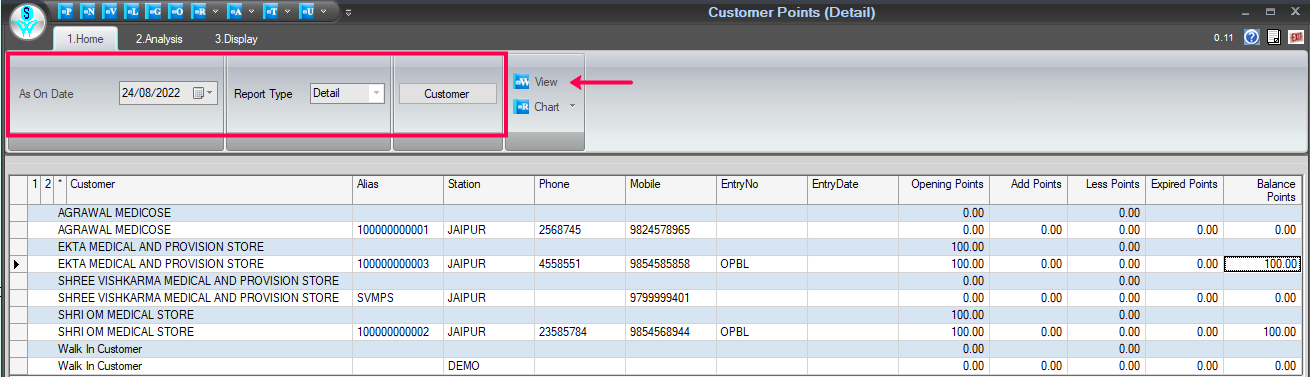Click the Alias column header
The width and height of the screenshot is (1310, 377).
click(x=397, y=190)
